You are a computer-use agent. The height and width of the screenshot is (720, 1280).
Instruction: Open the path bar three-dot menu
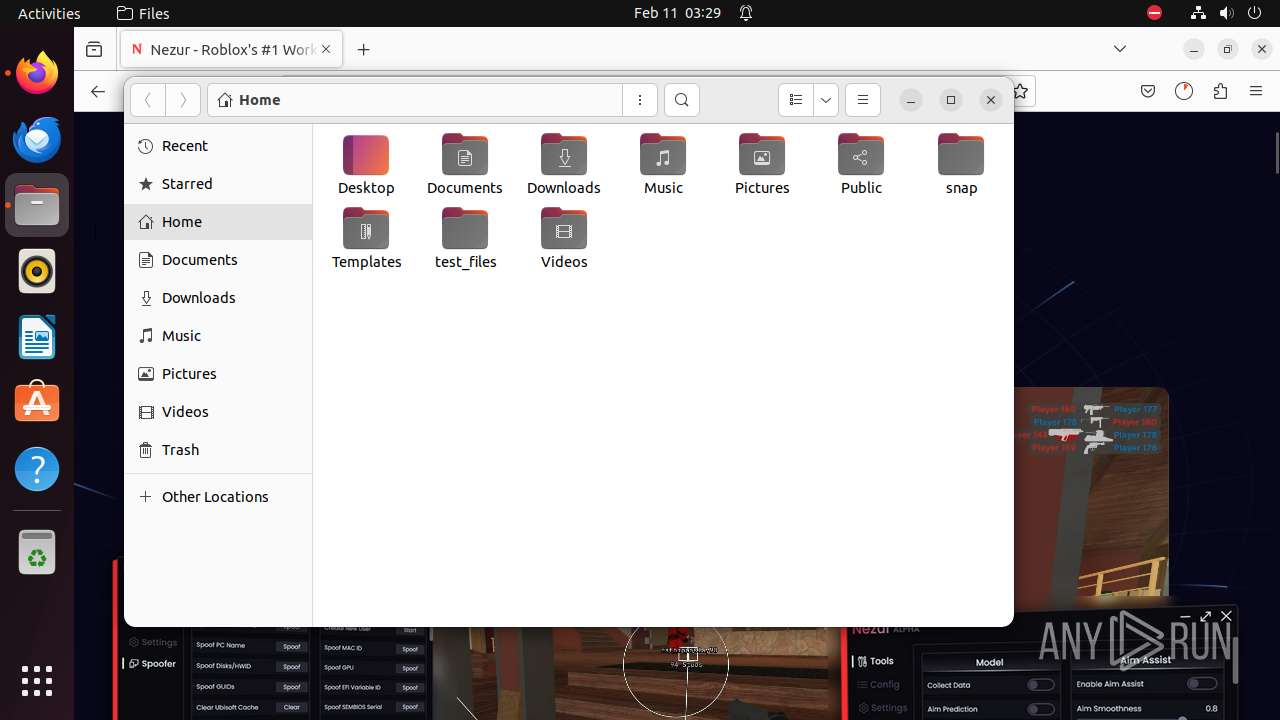pos(640,100)
